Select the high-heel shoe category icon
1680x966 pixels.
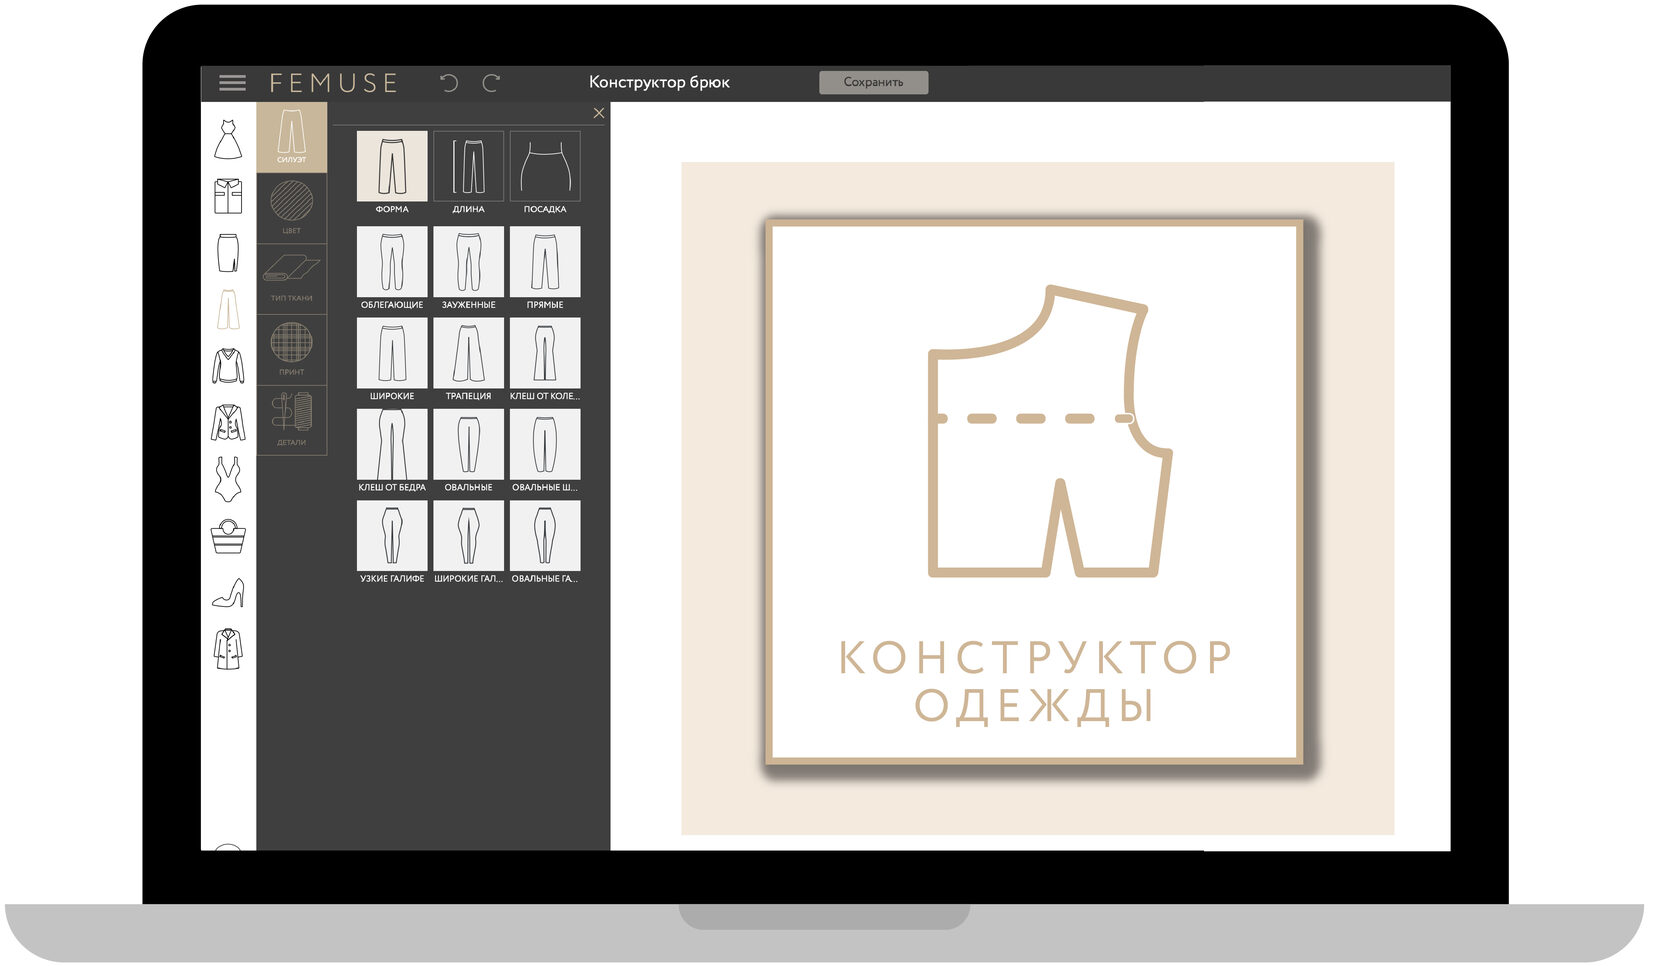[x=228, y=593]
